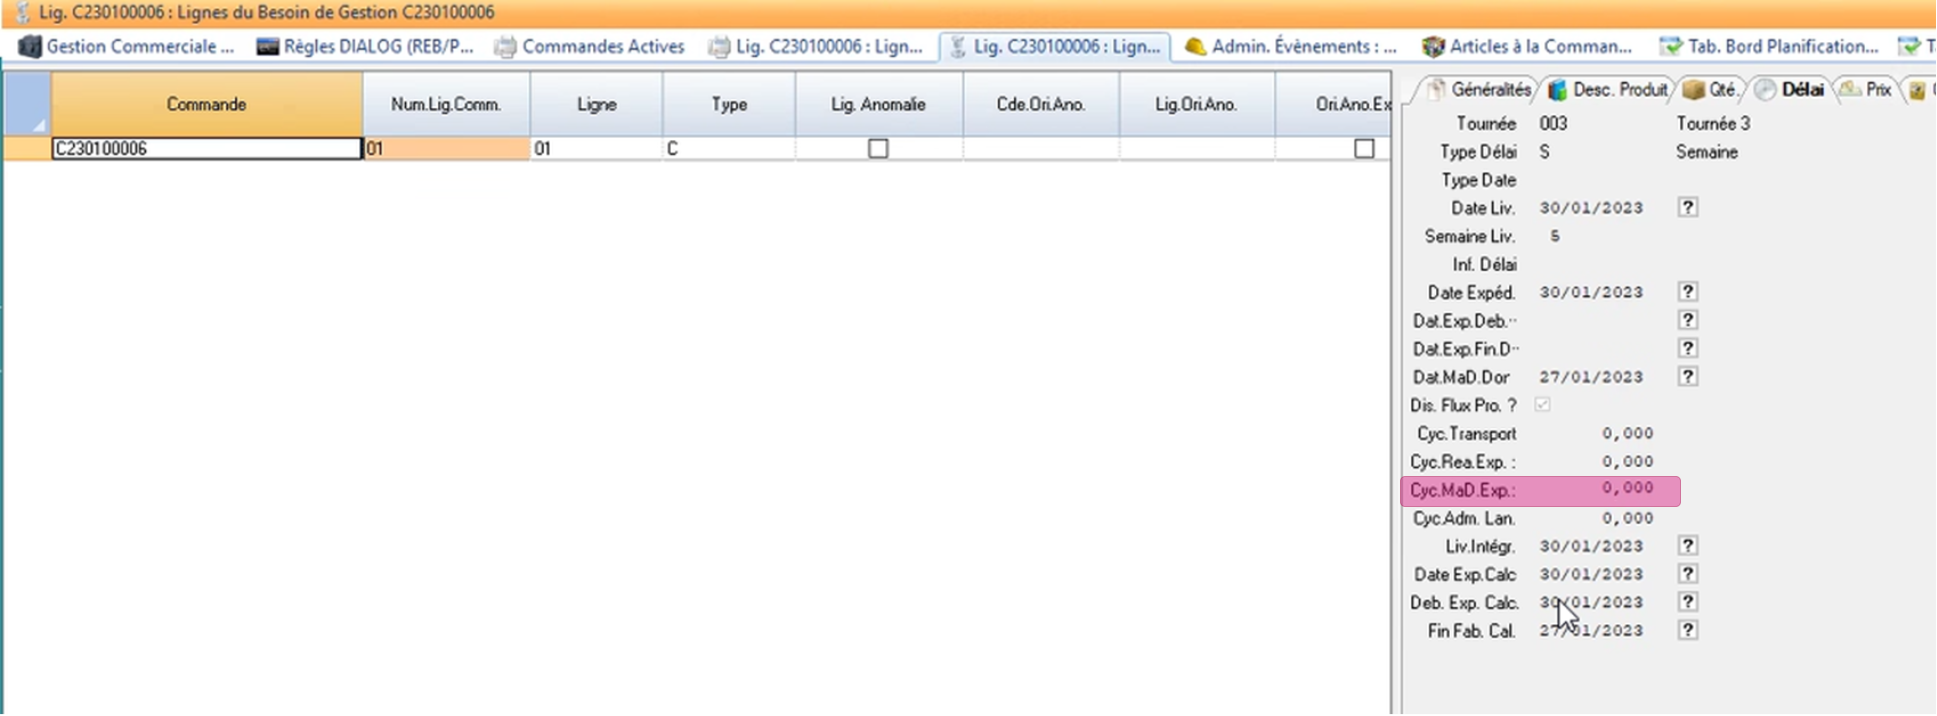The image size is (1937, 716).
Task: Open the Gestion Commerciale tab
Action: [x=127, y=46]
